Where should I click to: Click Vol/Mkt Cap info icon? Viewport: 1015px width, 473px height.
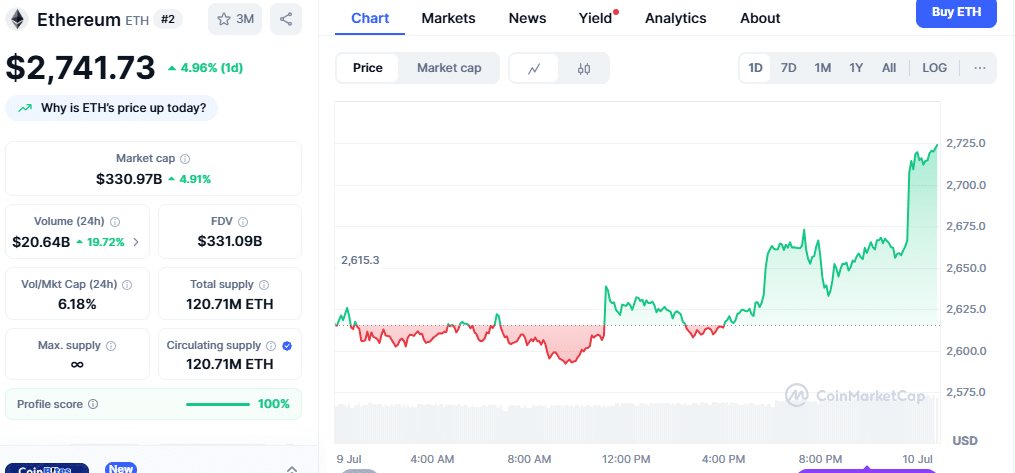coord(127,285)
